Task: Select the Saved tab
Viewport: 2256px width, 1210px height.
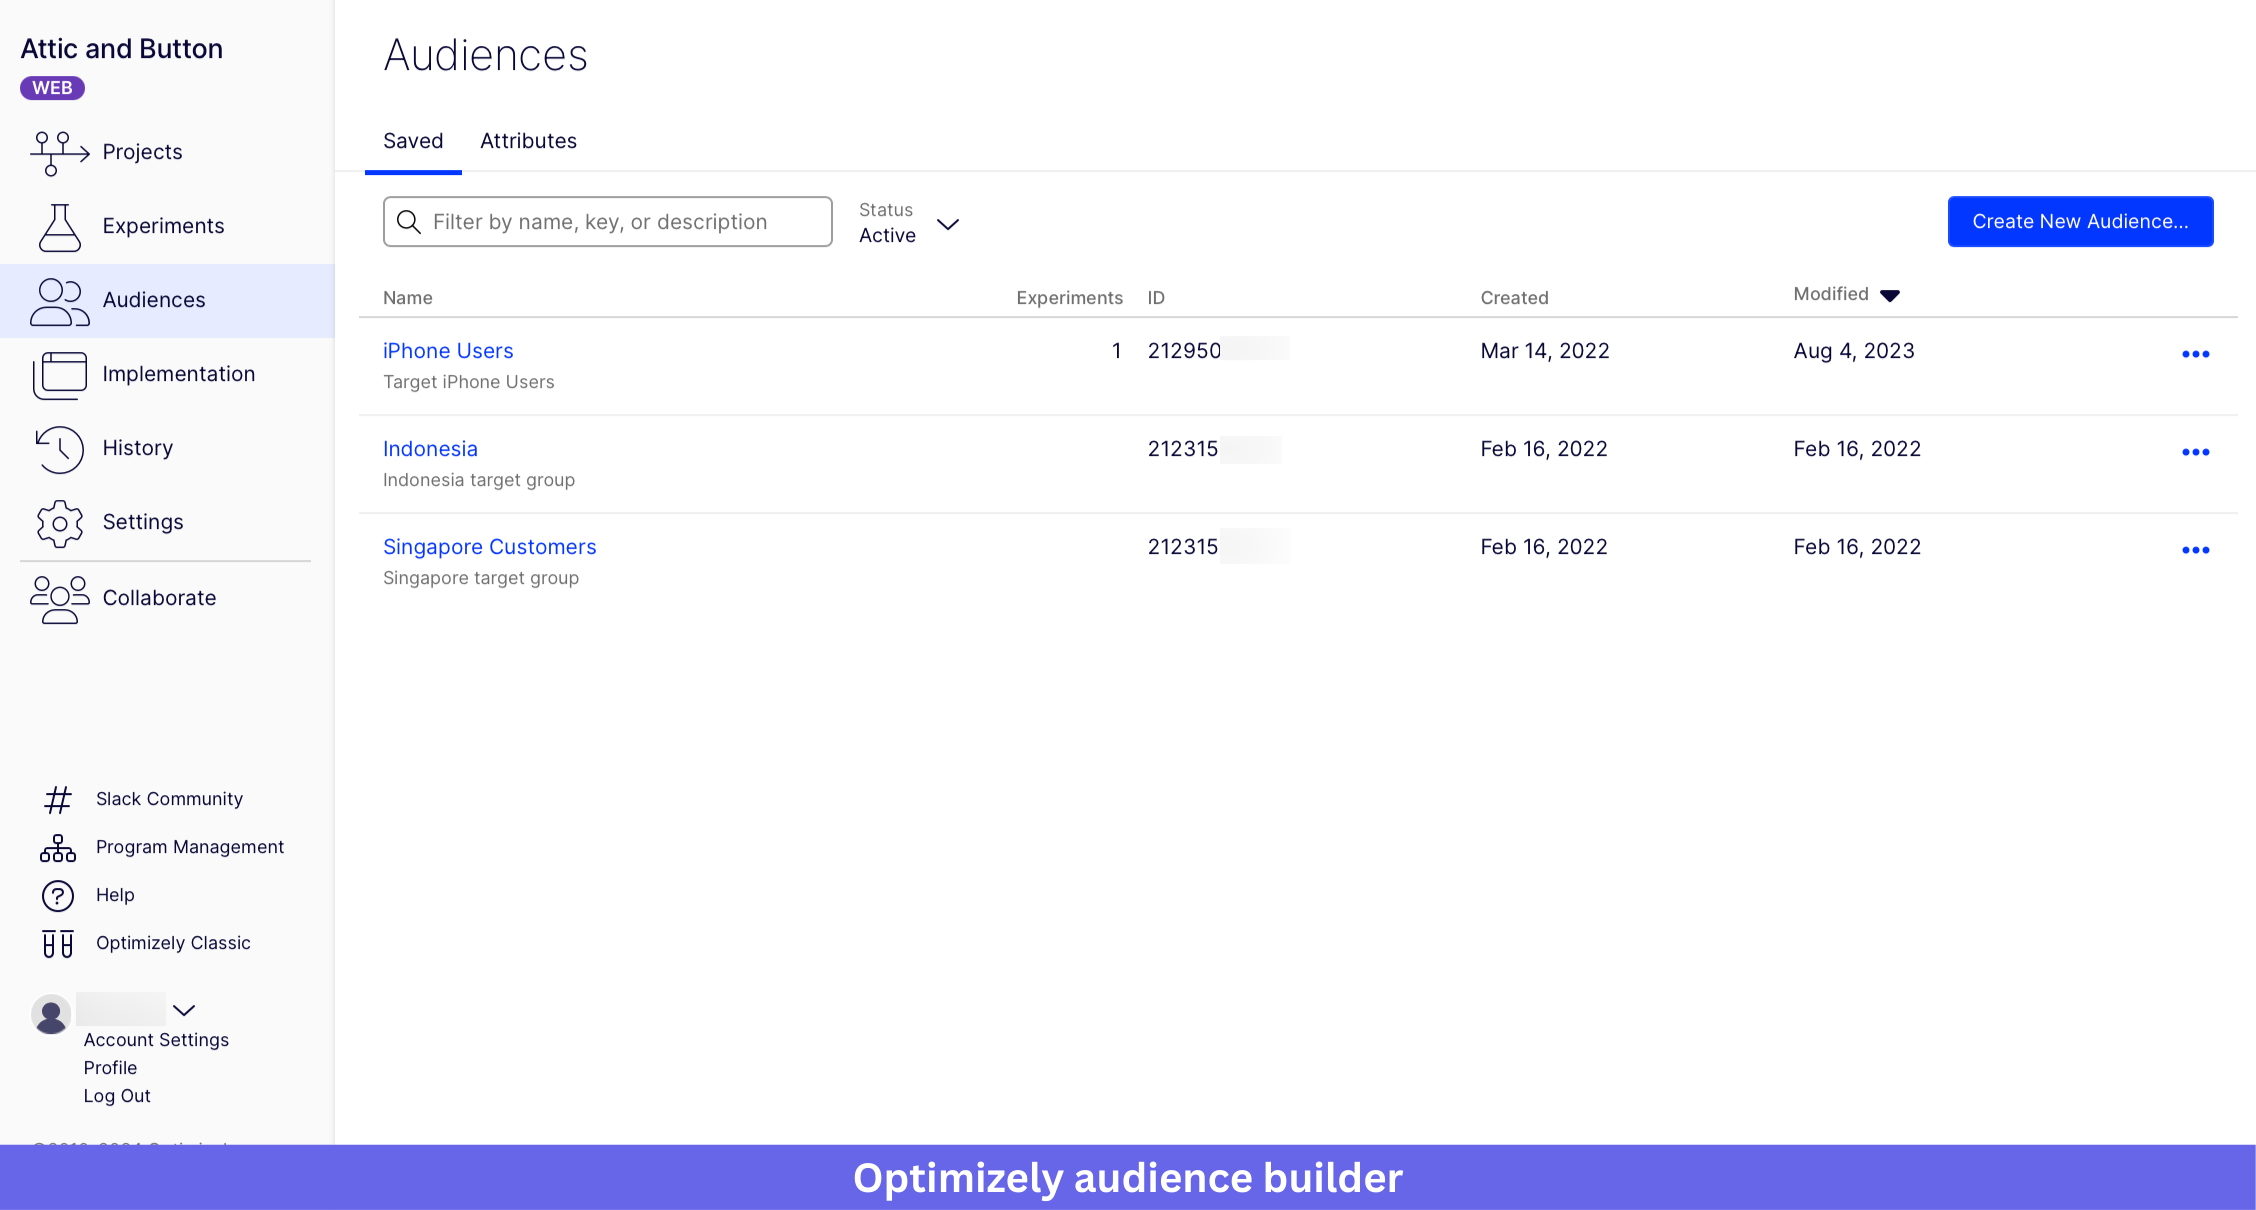Action: coord(413,141)
